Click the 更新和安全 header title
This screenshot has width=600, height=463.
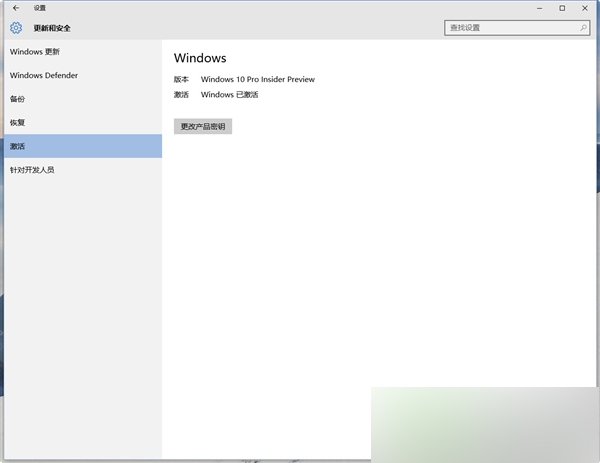coord(52,28)
